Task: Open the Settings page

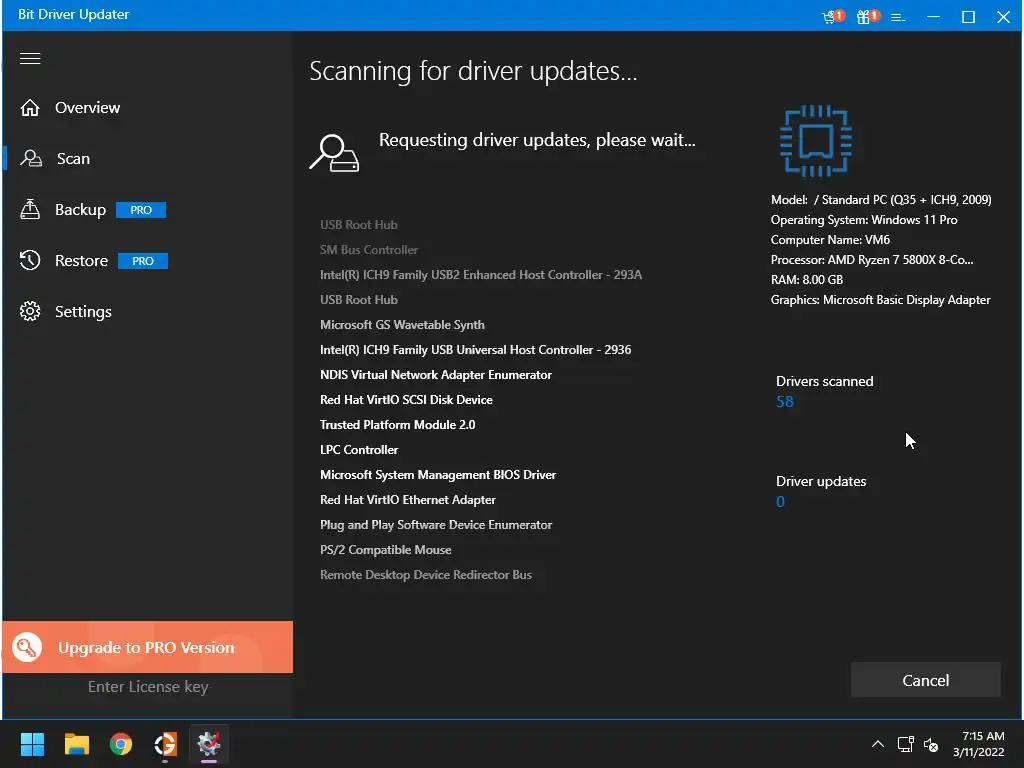Action: coord(83,312)
